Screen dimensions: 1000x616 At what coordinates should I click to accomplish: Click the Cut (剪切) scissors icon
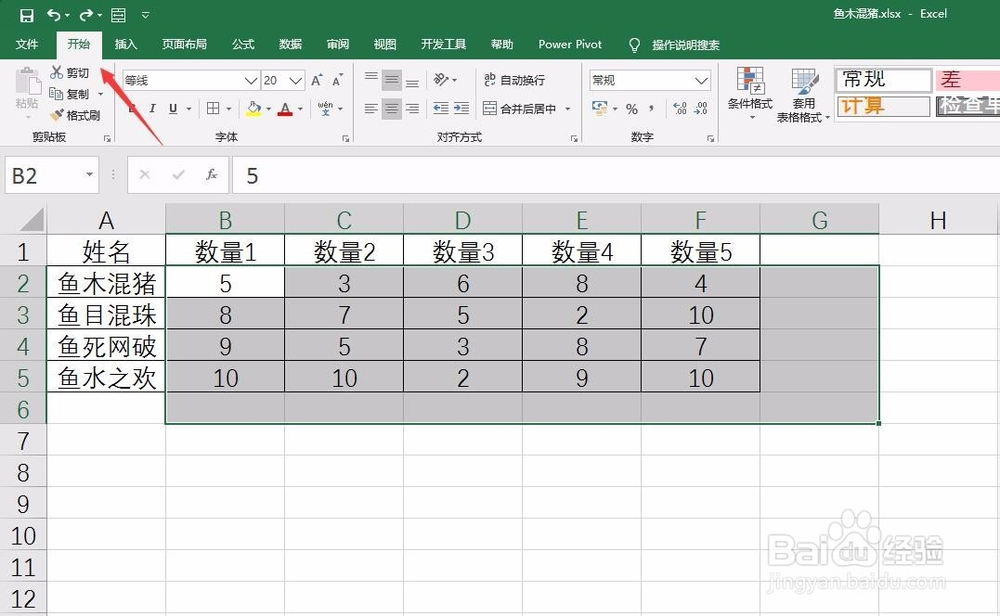tap(57, 72)
